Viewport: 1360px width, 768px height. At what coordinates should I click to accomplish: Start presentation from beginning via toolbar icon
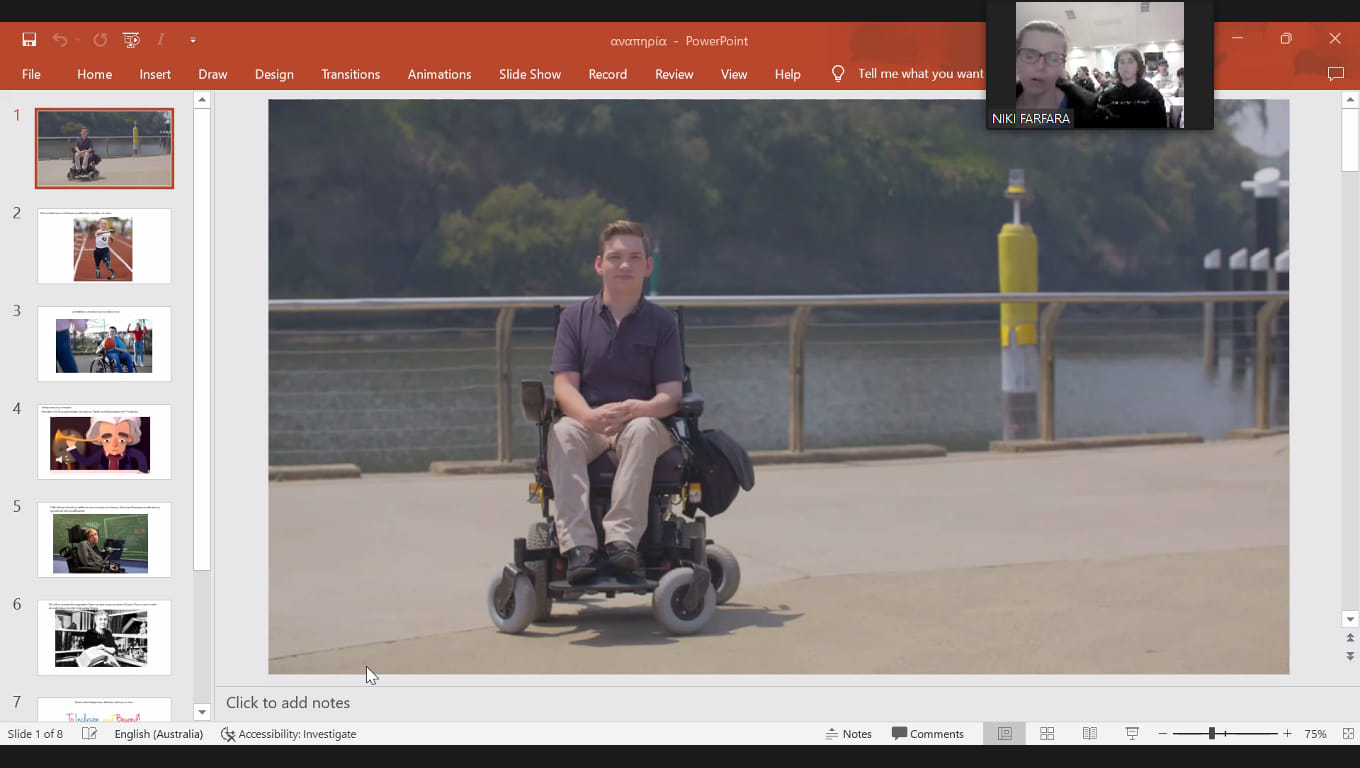tap(131, 40)
